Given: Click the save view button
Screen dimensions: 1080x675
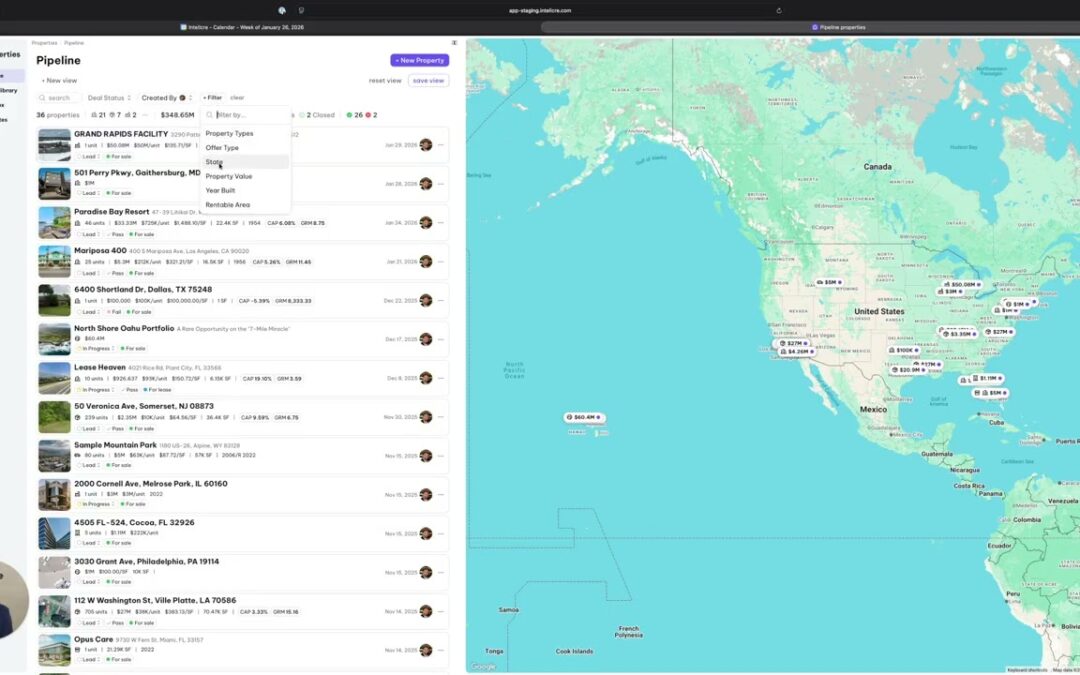Looking at the screenshot, I should pos(428,79).
